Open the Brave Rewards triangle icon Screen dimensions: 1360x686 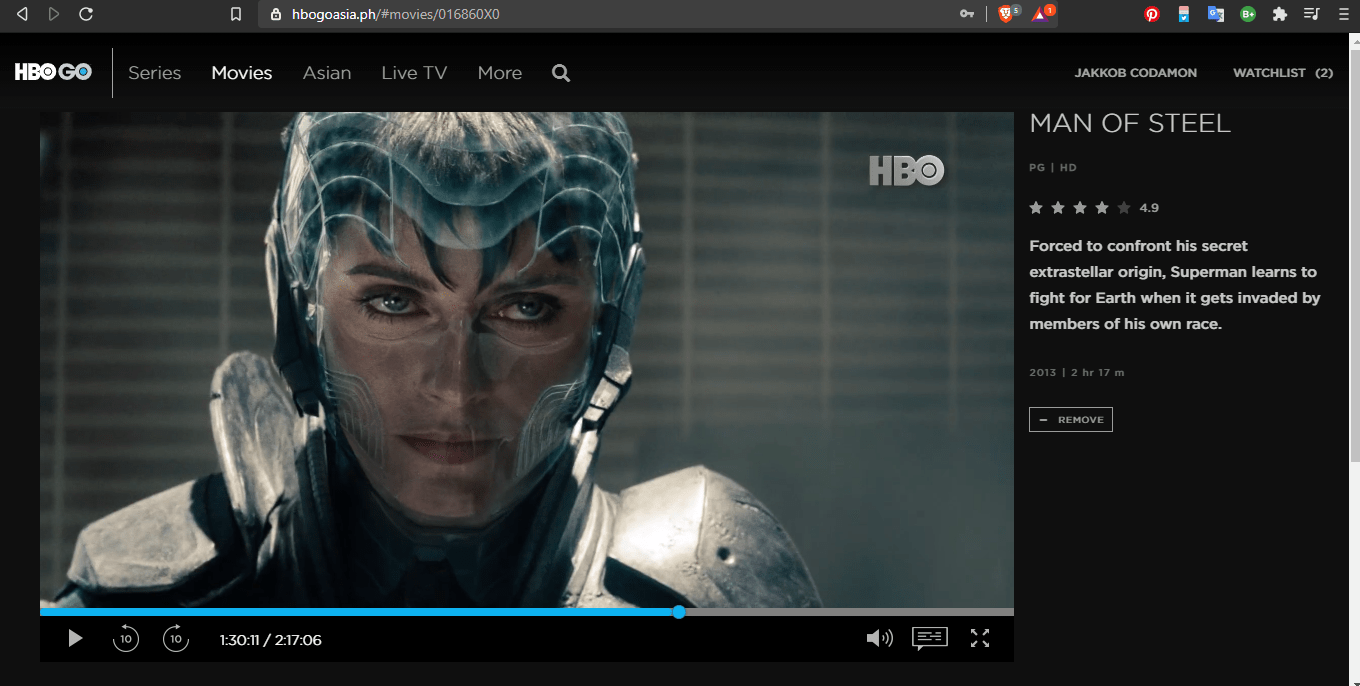coord(1040,15)
